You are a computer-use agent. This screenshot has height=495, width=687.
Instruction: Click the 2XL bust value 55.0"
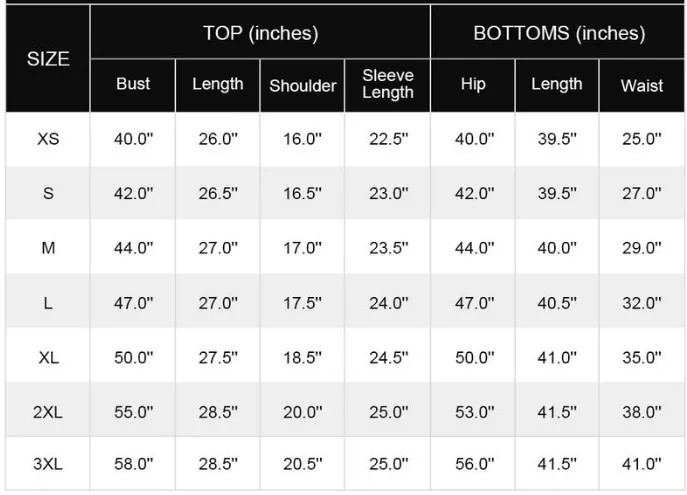click(x=133, y=410)
